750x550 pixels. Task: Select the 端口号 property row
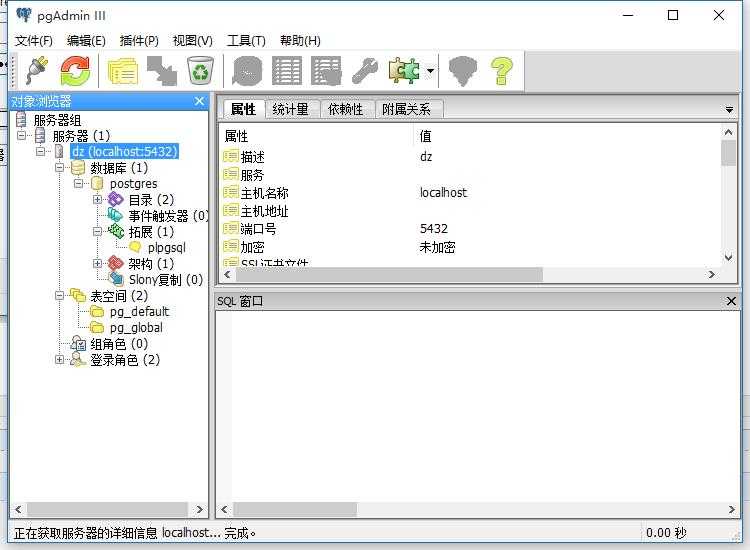(471, 229)
